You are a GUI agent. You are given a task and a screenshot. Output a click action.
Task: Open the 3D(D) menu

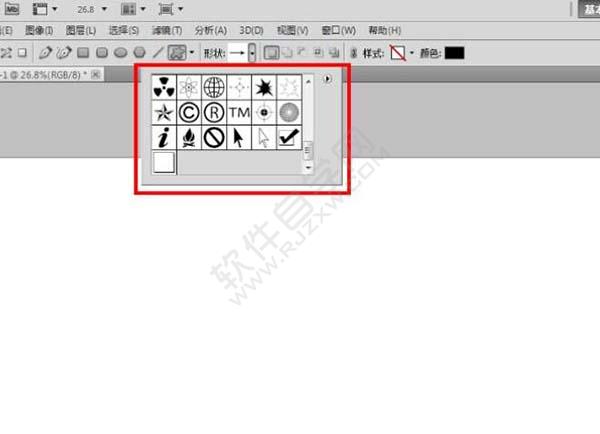(x=251, y=30)
